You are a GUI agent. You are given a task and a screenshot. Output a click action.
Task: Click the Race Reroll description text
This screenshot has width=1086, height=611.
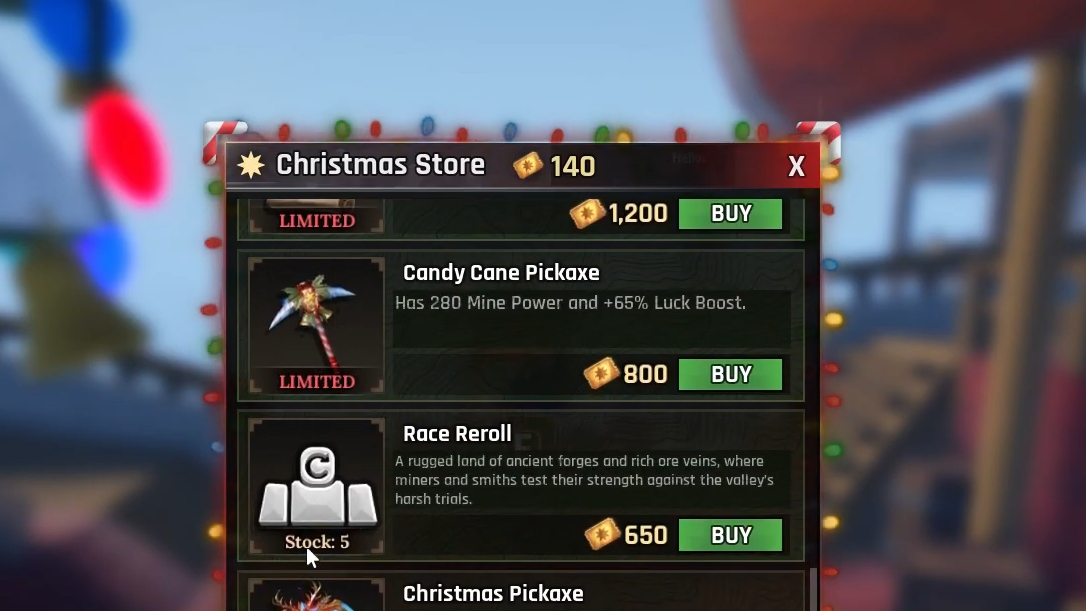coord(584,480)
